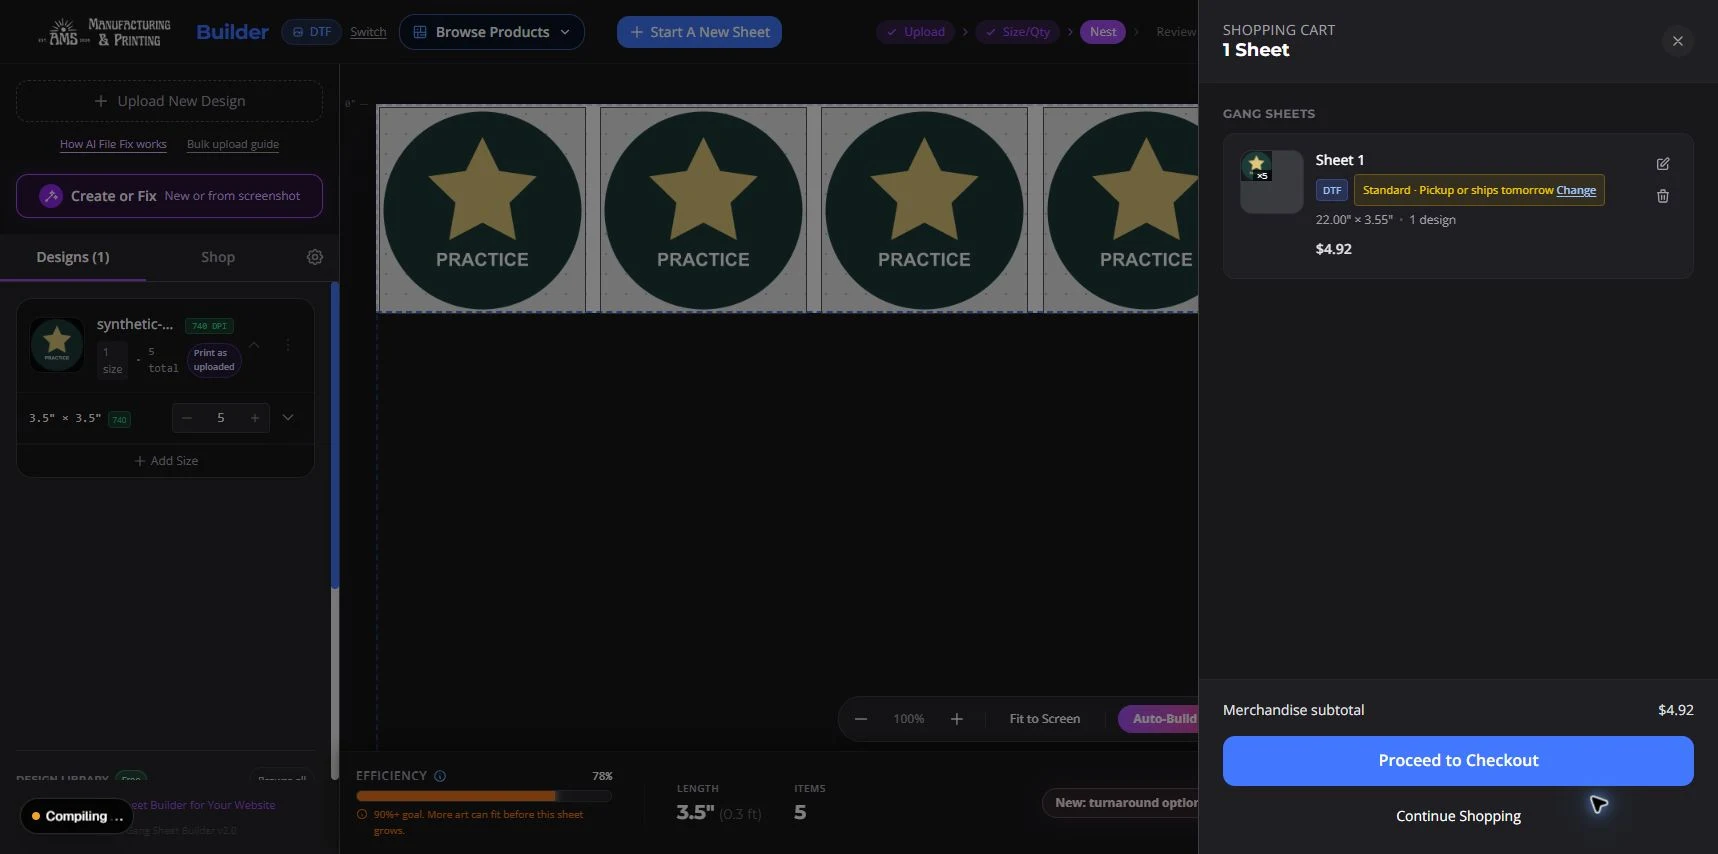
Task: Click the AMS Manufacturing & Printing logo
Action: click(x=104, y=32)
